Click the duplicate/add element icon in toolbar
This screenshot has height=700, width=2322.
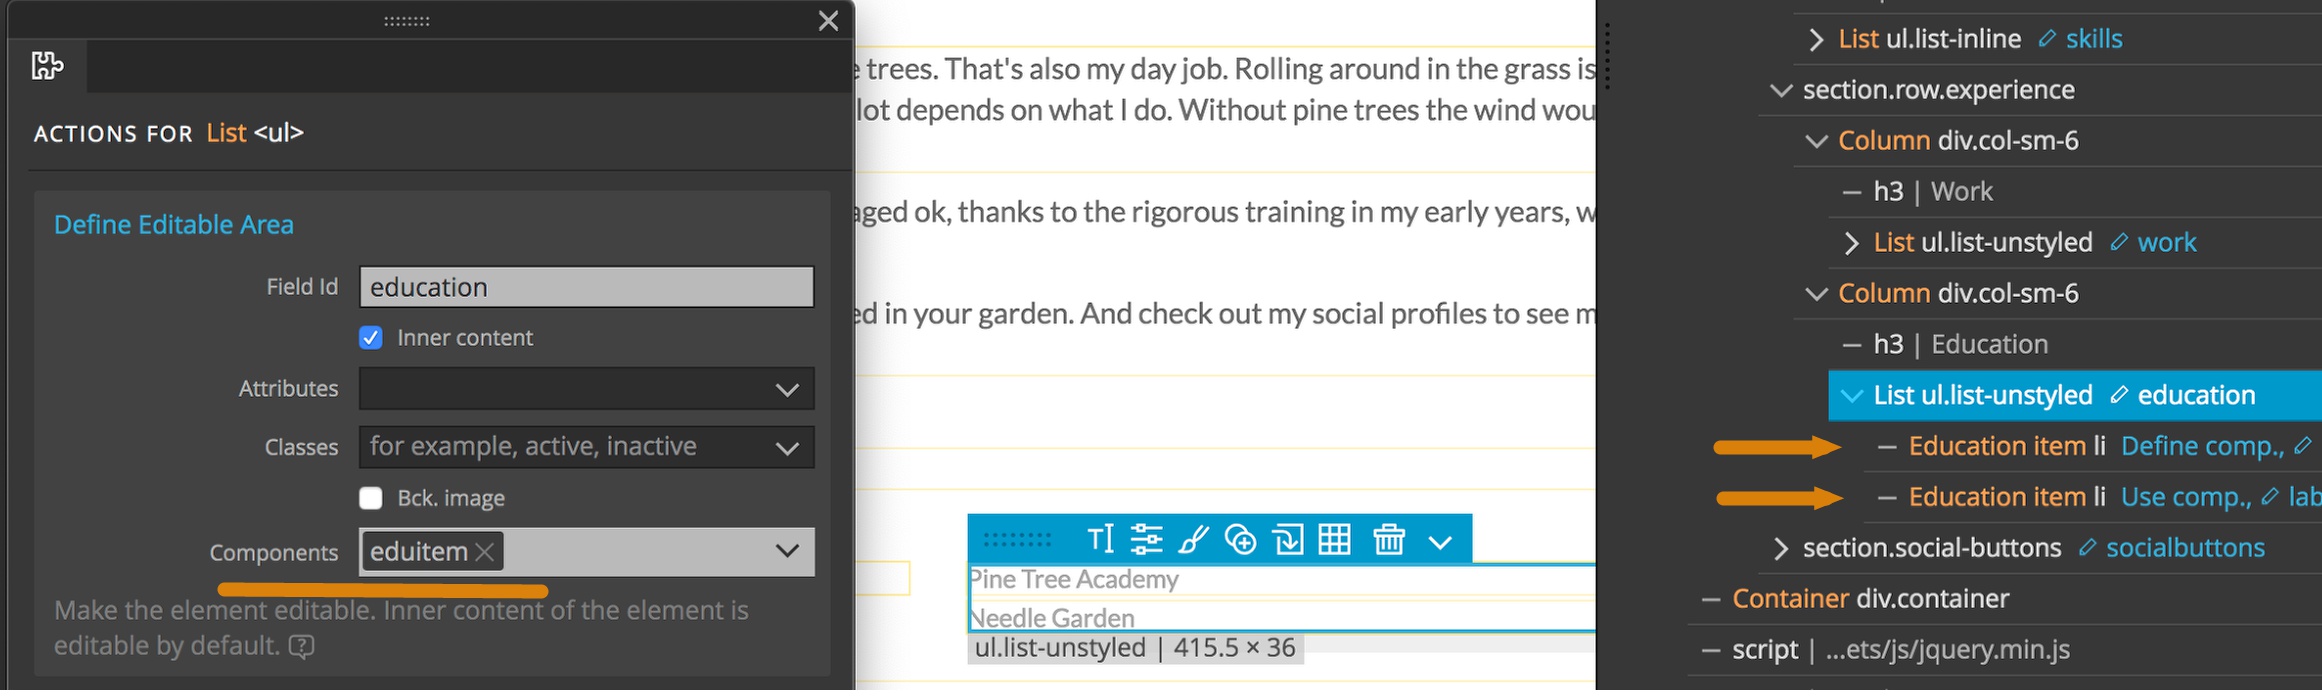tap(1241, 540)
